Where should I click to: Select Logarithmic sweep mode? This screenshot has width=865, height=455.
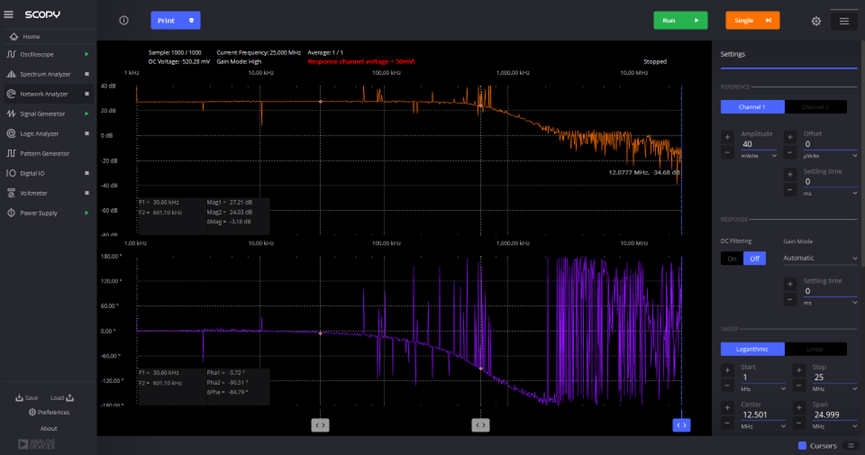(x=752, y=349)
